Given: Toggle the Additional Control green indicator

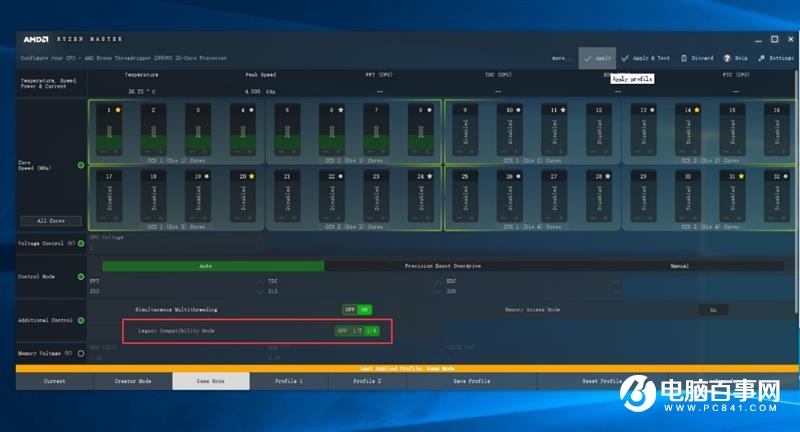Looking at the screenshot, I should [x=81, y=320].
